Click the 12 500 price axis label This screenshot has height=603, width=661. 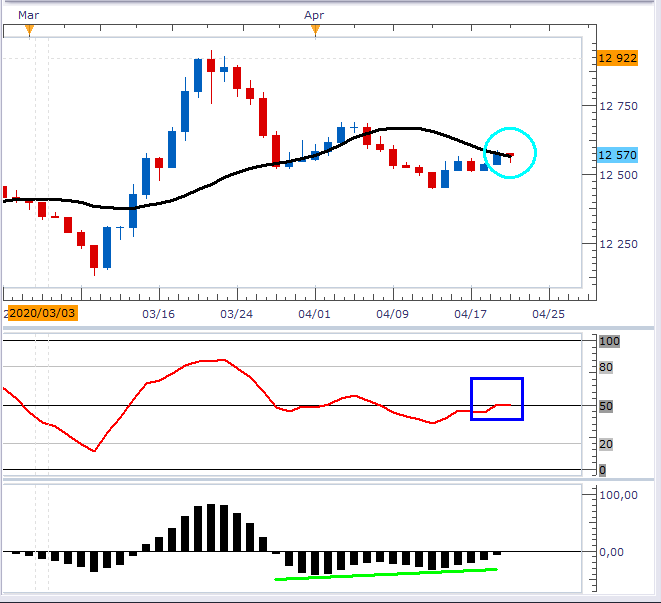pos(618,175)
